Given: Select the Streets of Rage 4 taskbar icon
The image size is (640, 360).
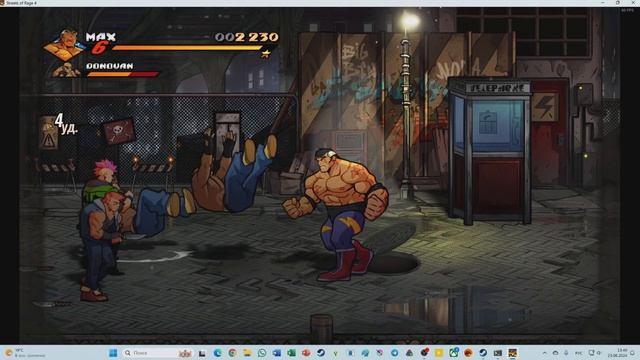Looking at the screenshot, I should 512,353.
